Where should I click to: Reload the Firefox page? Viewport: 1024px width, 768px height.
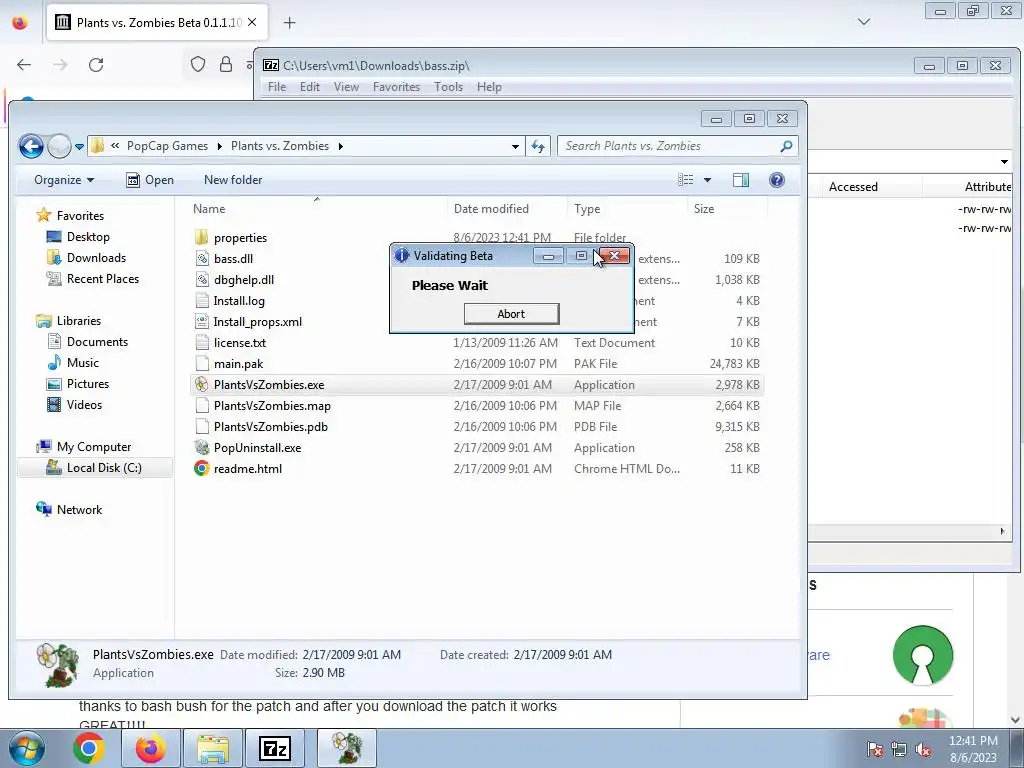(x=96, y=65)
